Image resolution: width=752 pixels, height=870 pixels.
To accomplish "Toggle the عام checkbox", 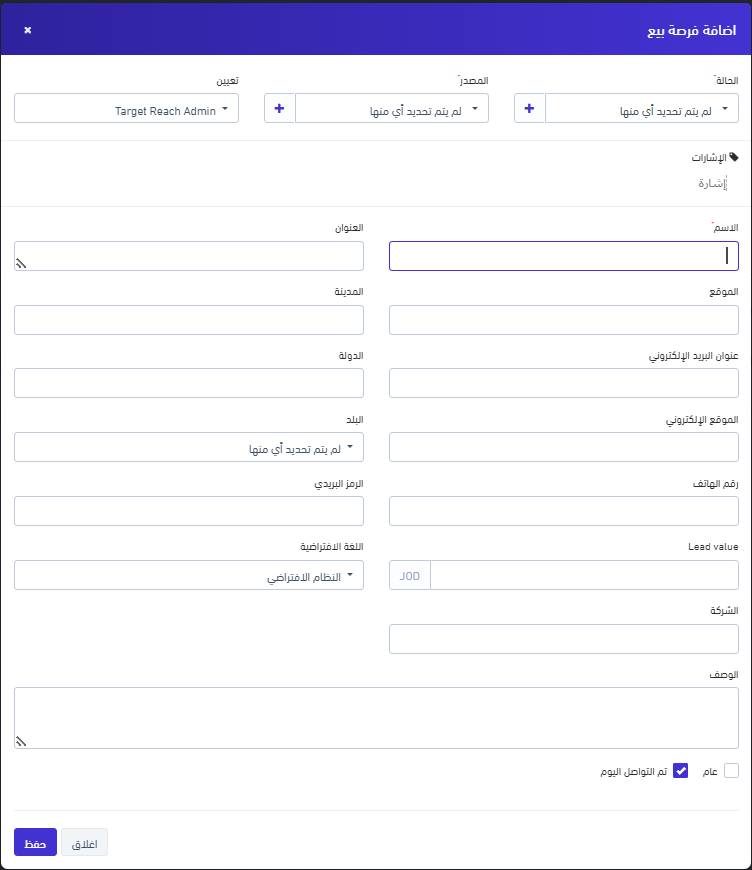I will click(731, 770).
